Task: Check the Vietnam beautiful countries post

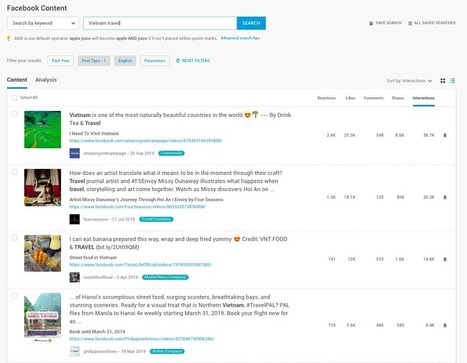Action: 14,114
